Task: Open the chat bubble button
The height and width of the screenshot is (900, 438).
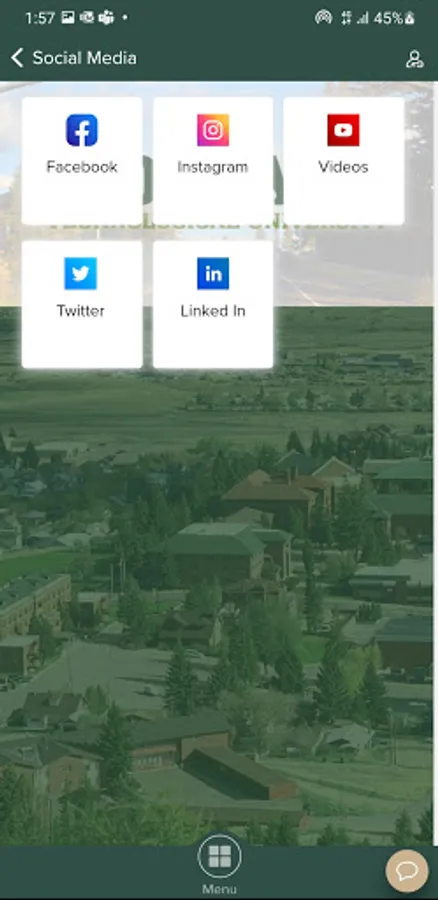Action: pyautogui.click(x=407, y=871)
